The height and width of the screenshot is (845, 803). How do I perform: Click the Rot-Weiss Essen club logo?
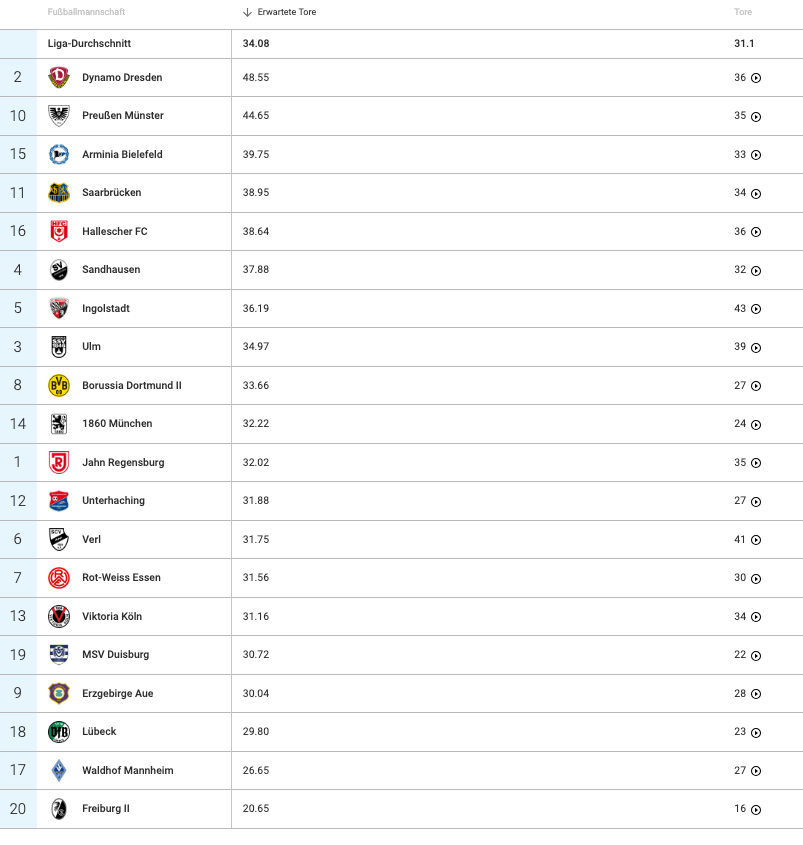coord(59,578)
